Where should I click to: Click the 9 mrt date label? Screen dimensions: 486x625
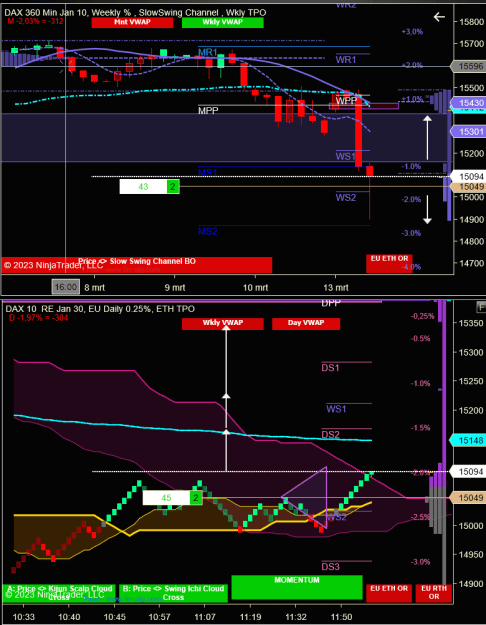(175, 287)
